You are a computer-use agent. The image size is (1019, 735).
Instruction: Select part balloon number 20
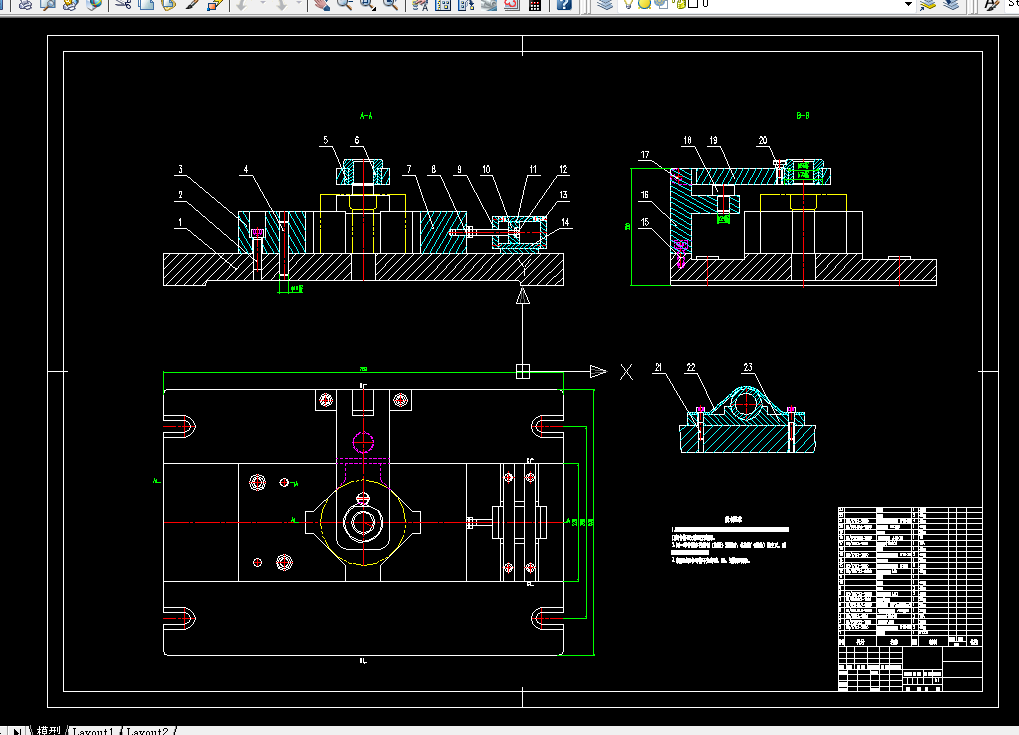(763, 140)
